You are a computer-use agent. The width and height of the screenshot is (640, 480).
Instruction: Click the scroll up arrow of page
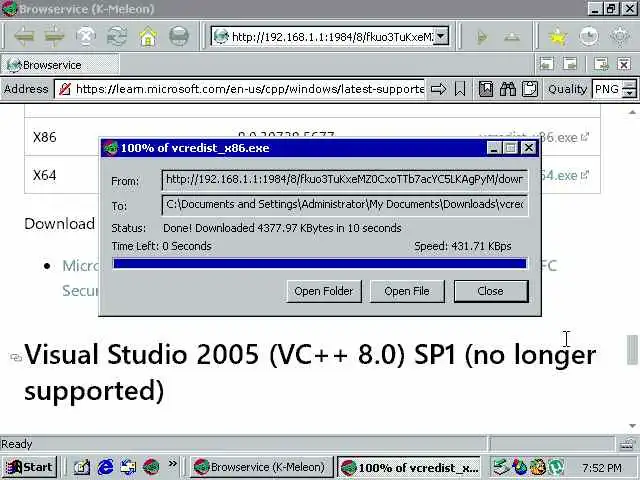click(632, 112)
